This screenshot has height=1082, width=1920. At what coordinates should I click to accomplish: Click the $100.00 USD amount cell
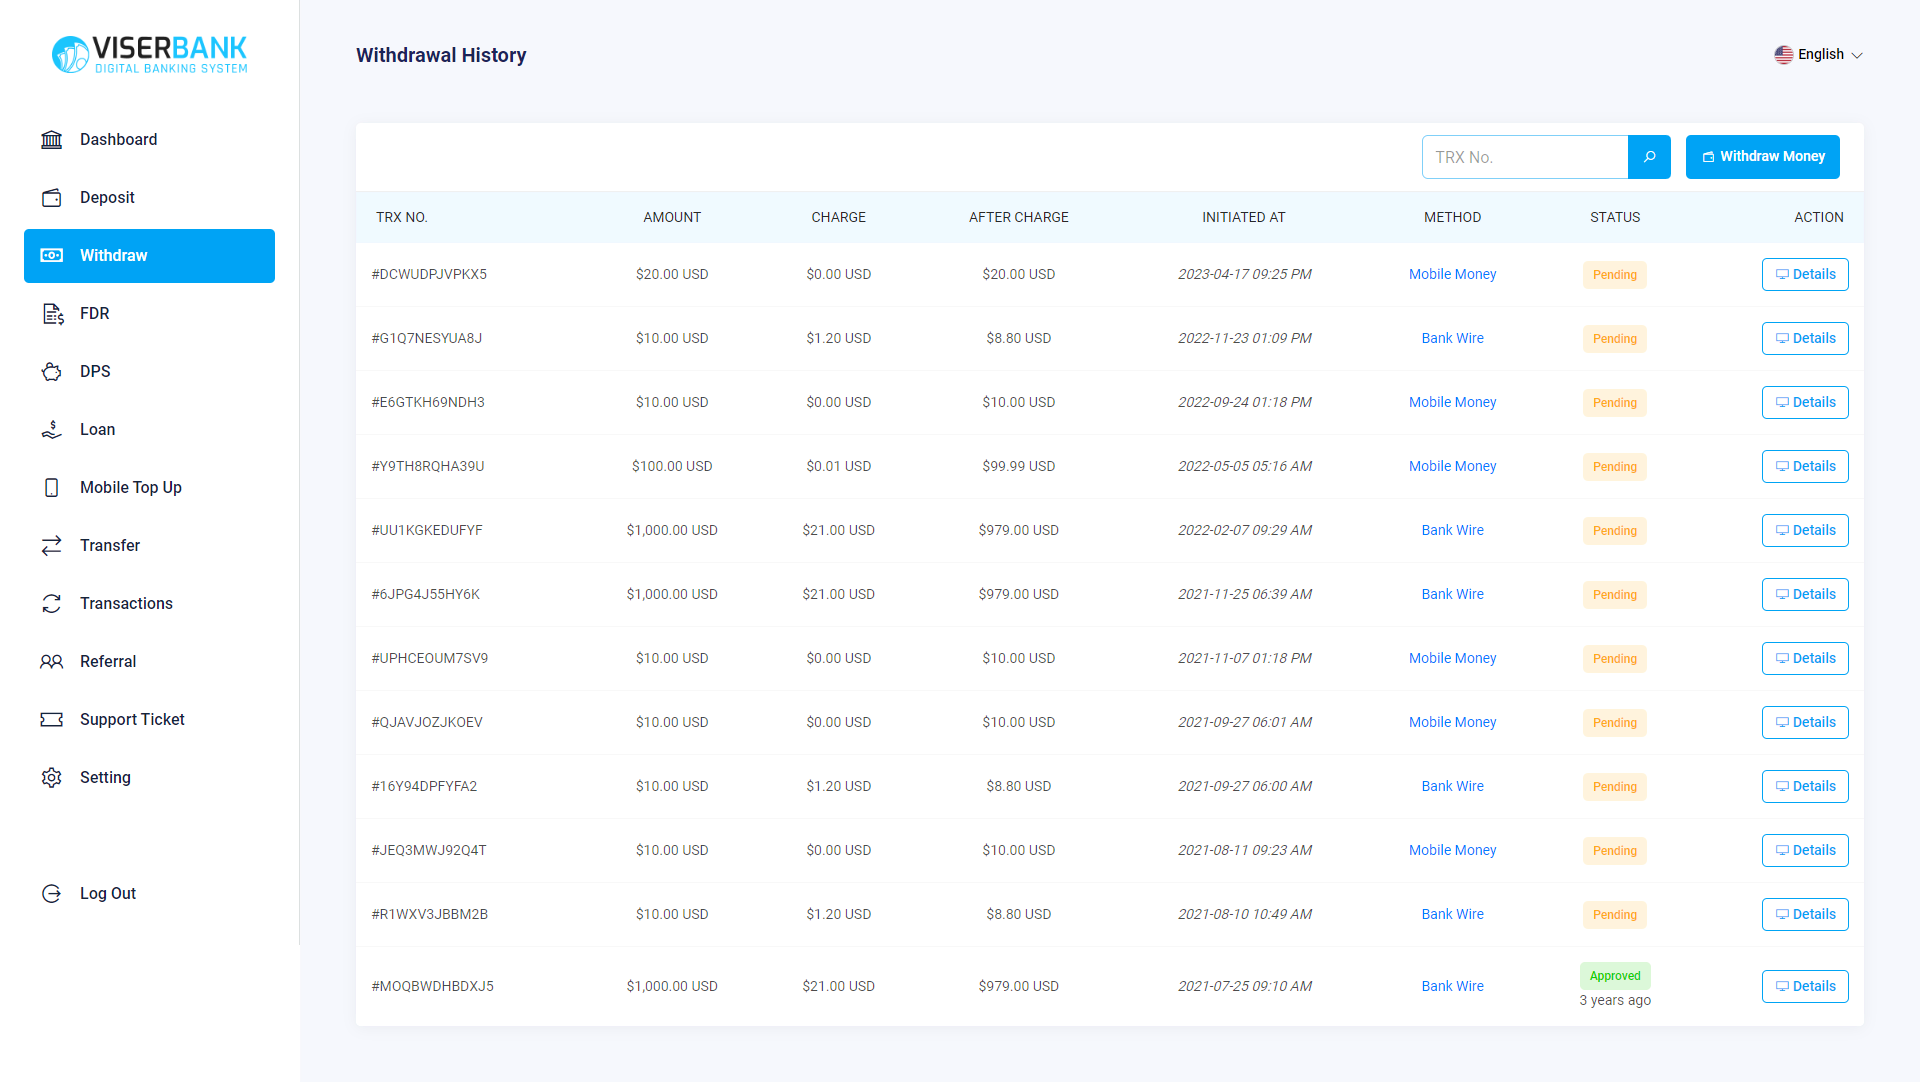pos(672,467)
